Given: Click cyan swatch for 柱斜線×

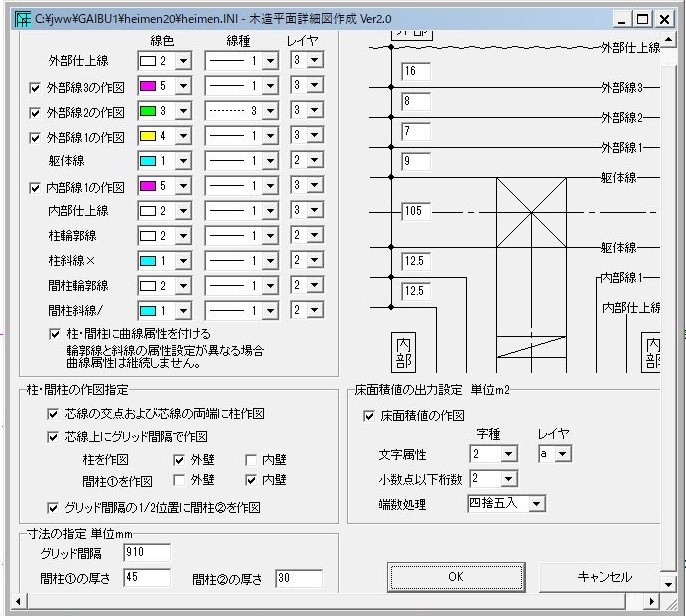Looking at the screenshot, I should click(148, 261).
